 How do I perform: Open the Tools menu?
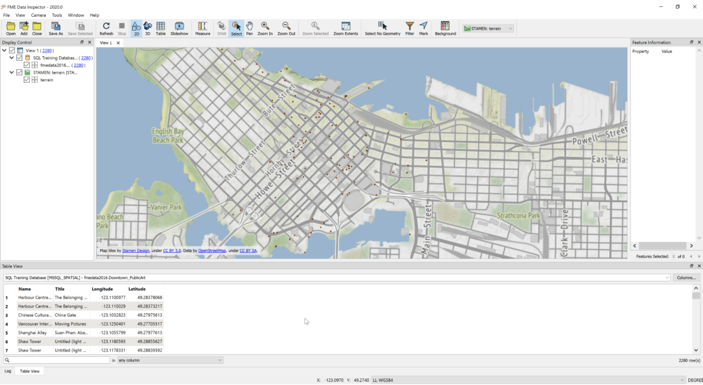coord(57,15)
